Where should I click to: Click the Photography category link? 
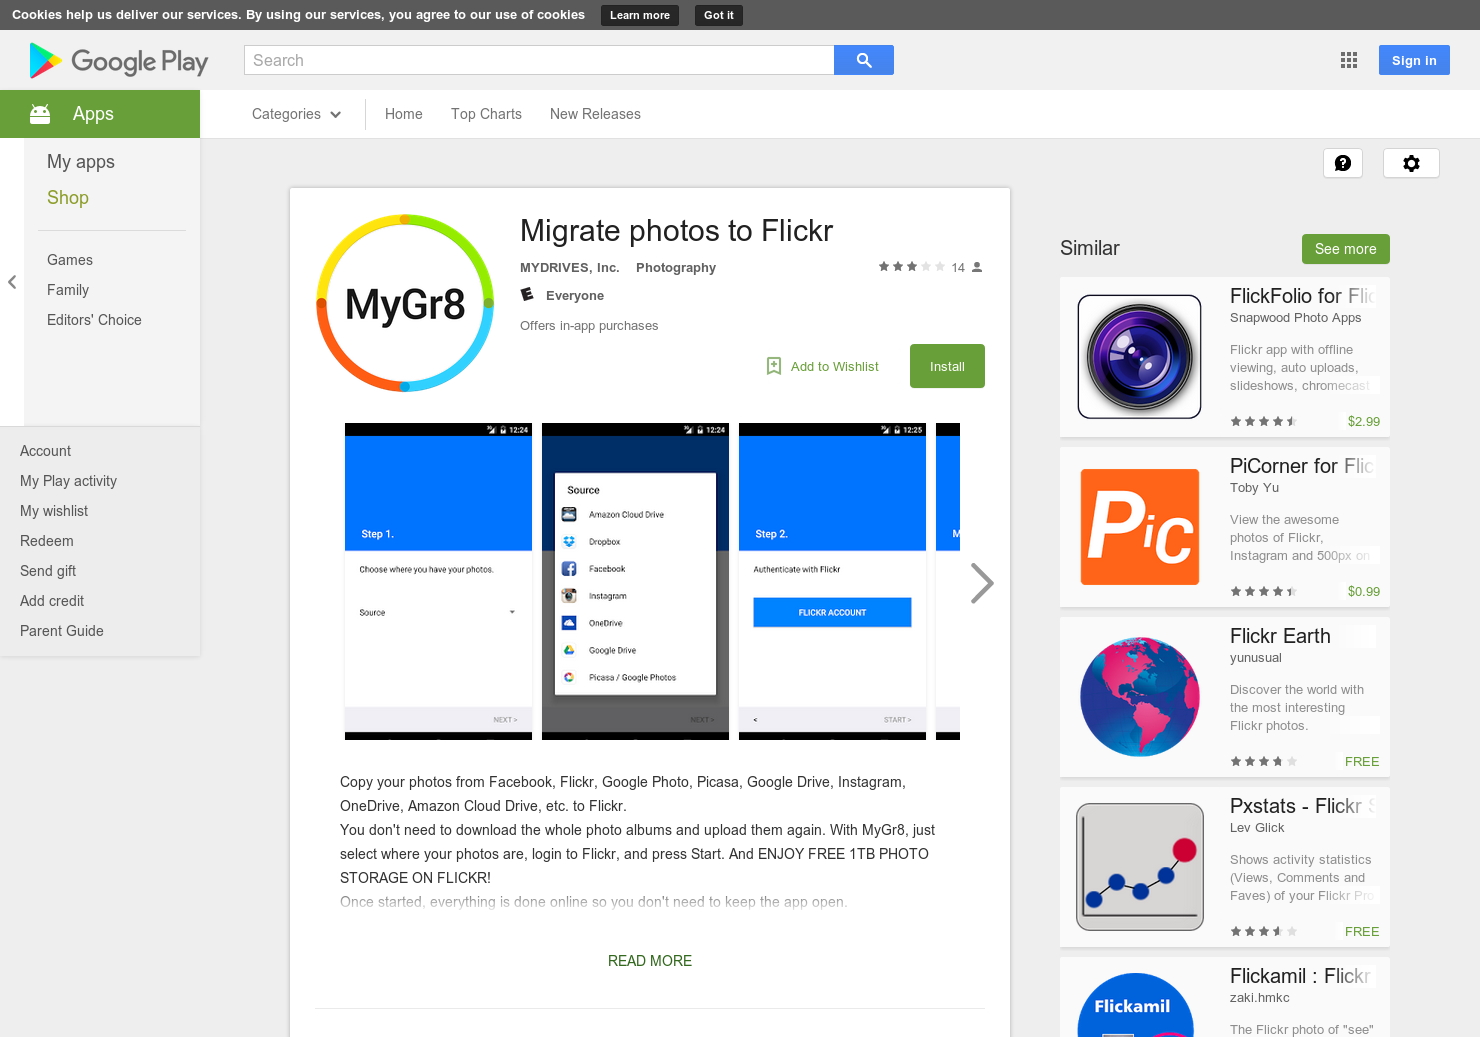point(676,267)
